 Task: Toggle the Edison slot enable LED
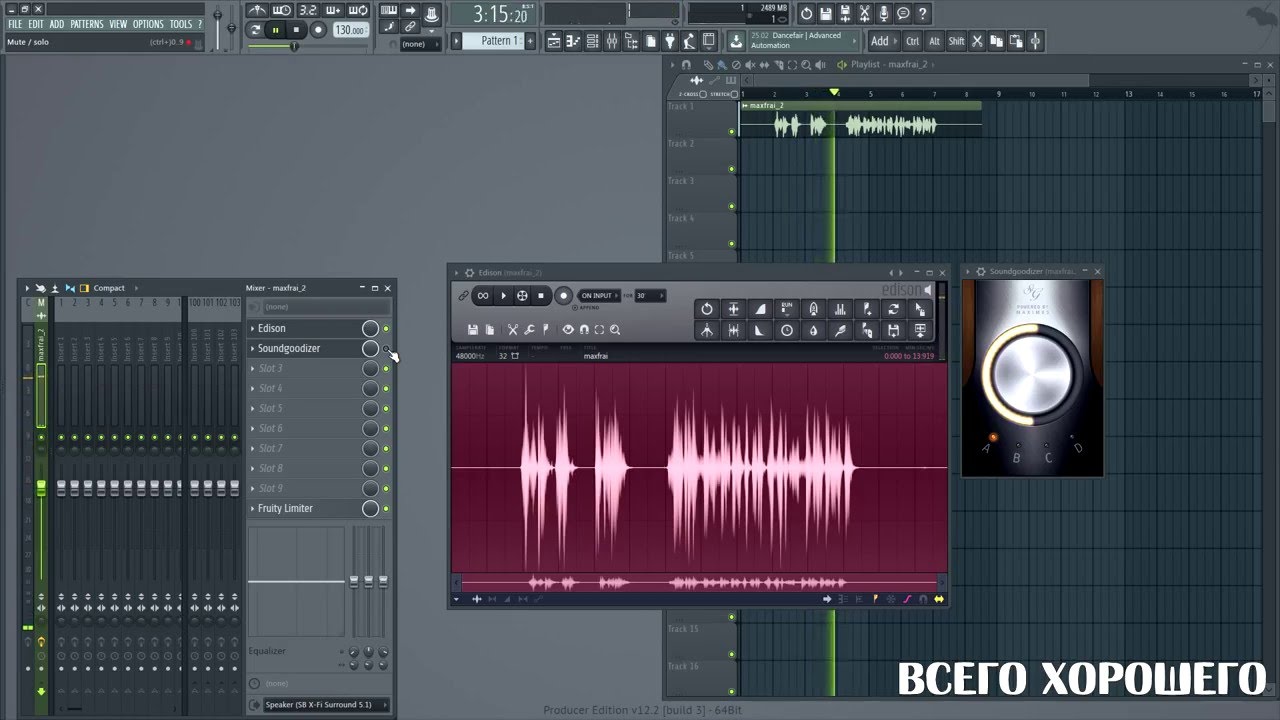pyautogui.click(x=387, y=329)
